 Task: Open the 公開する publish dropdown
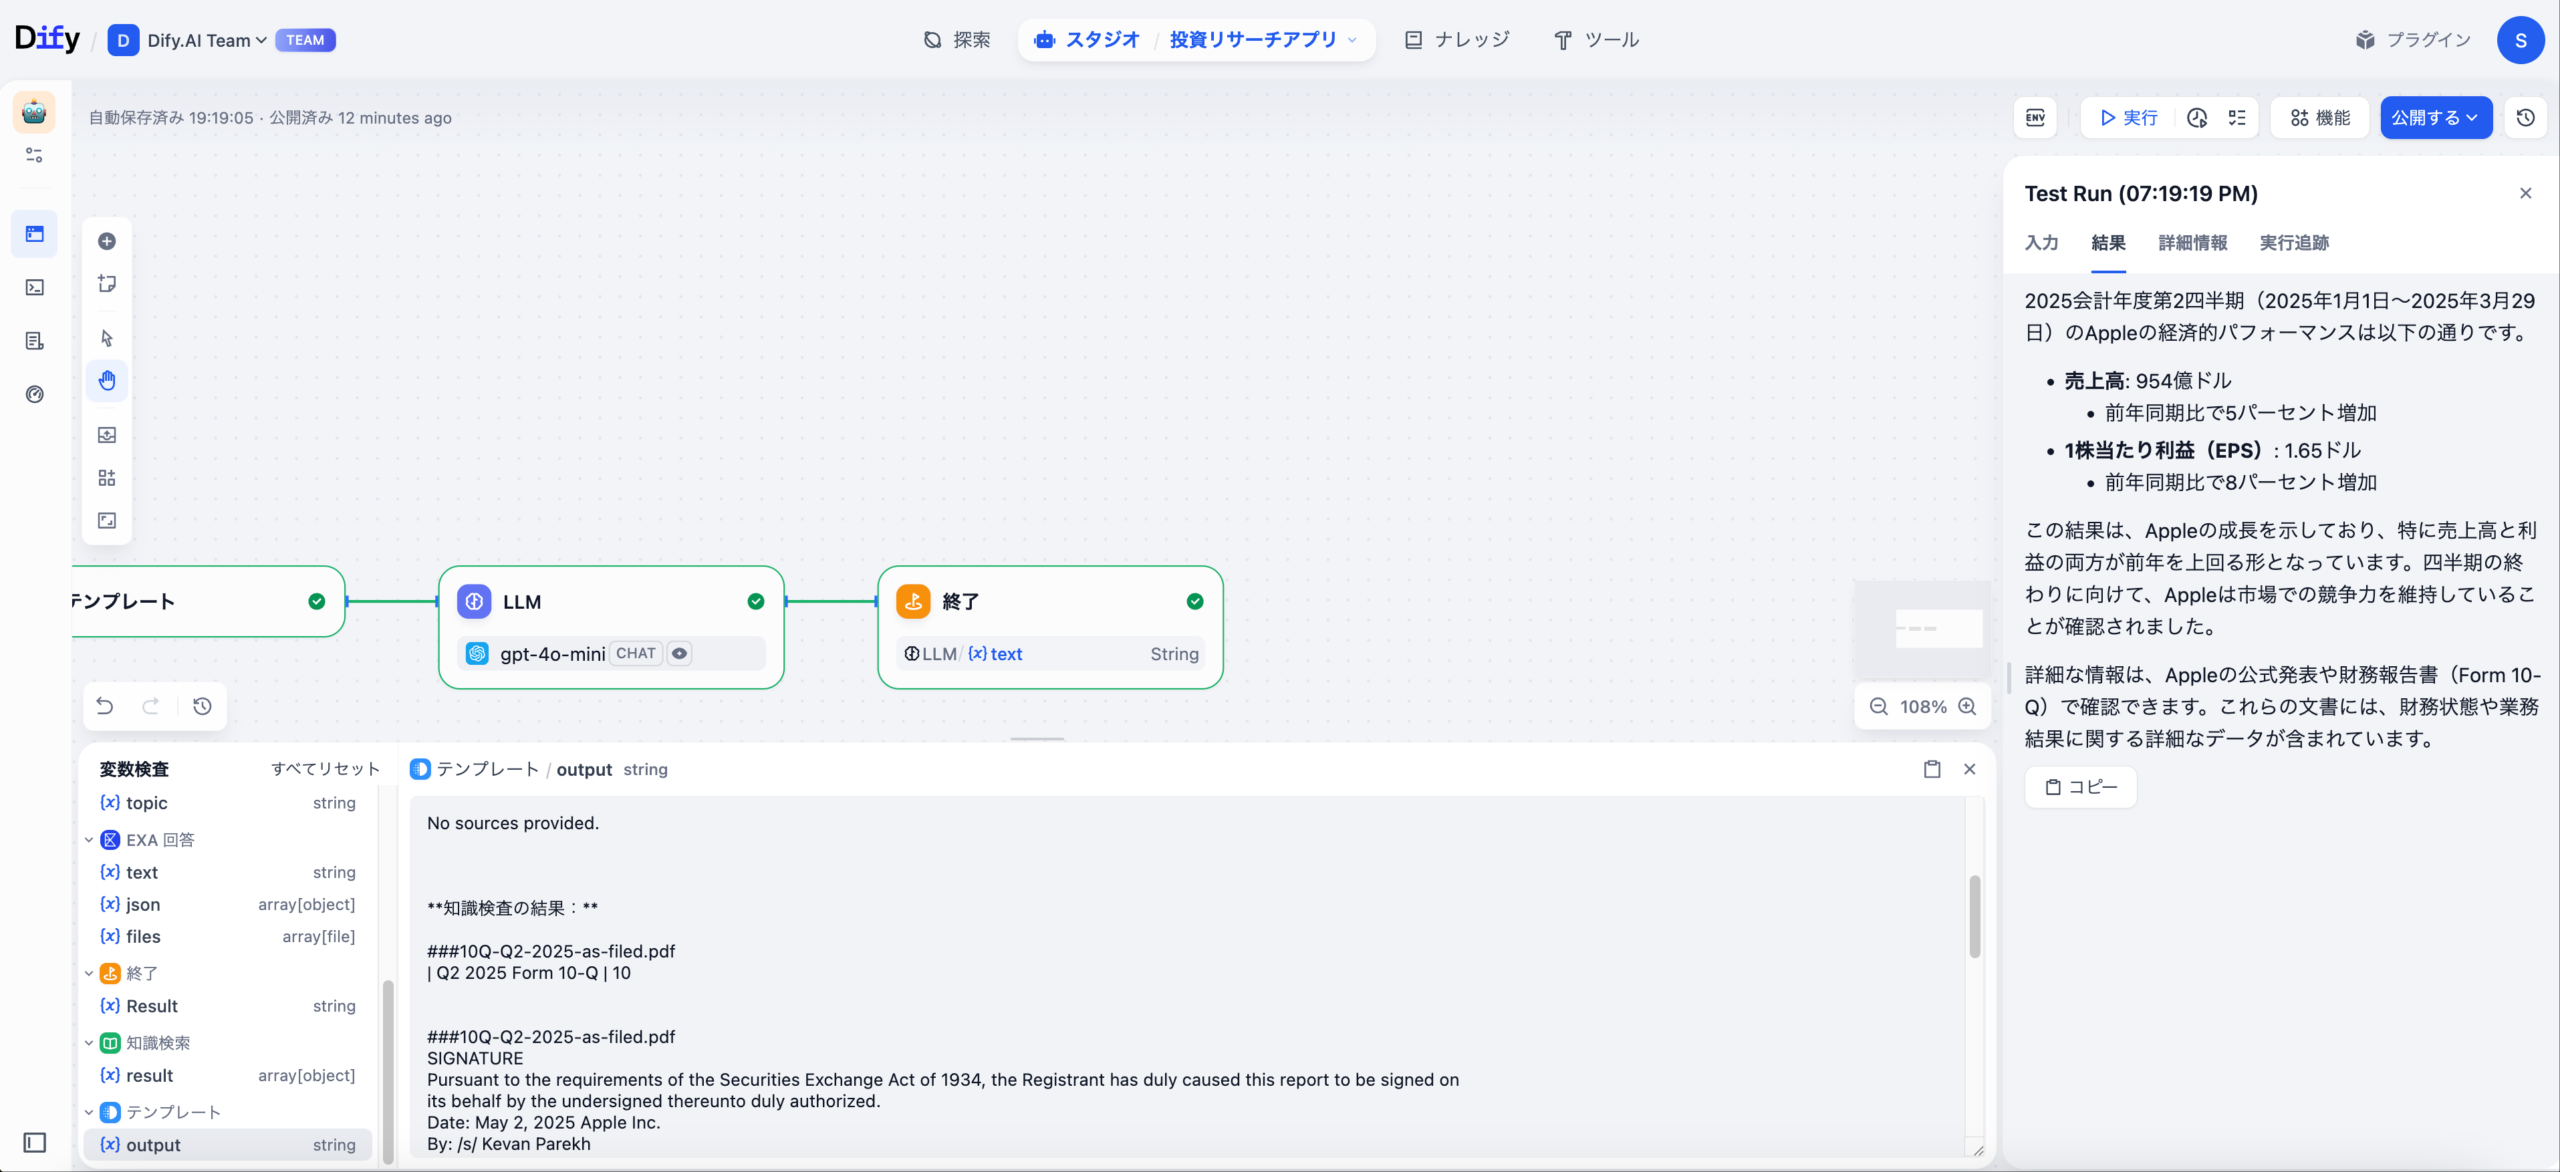2435,118
